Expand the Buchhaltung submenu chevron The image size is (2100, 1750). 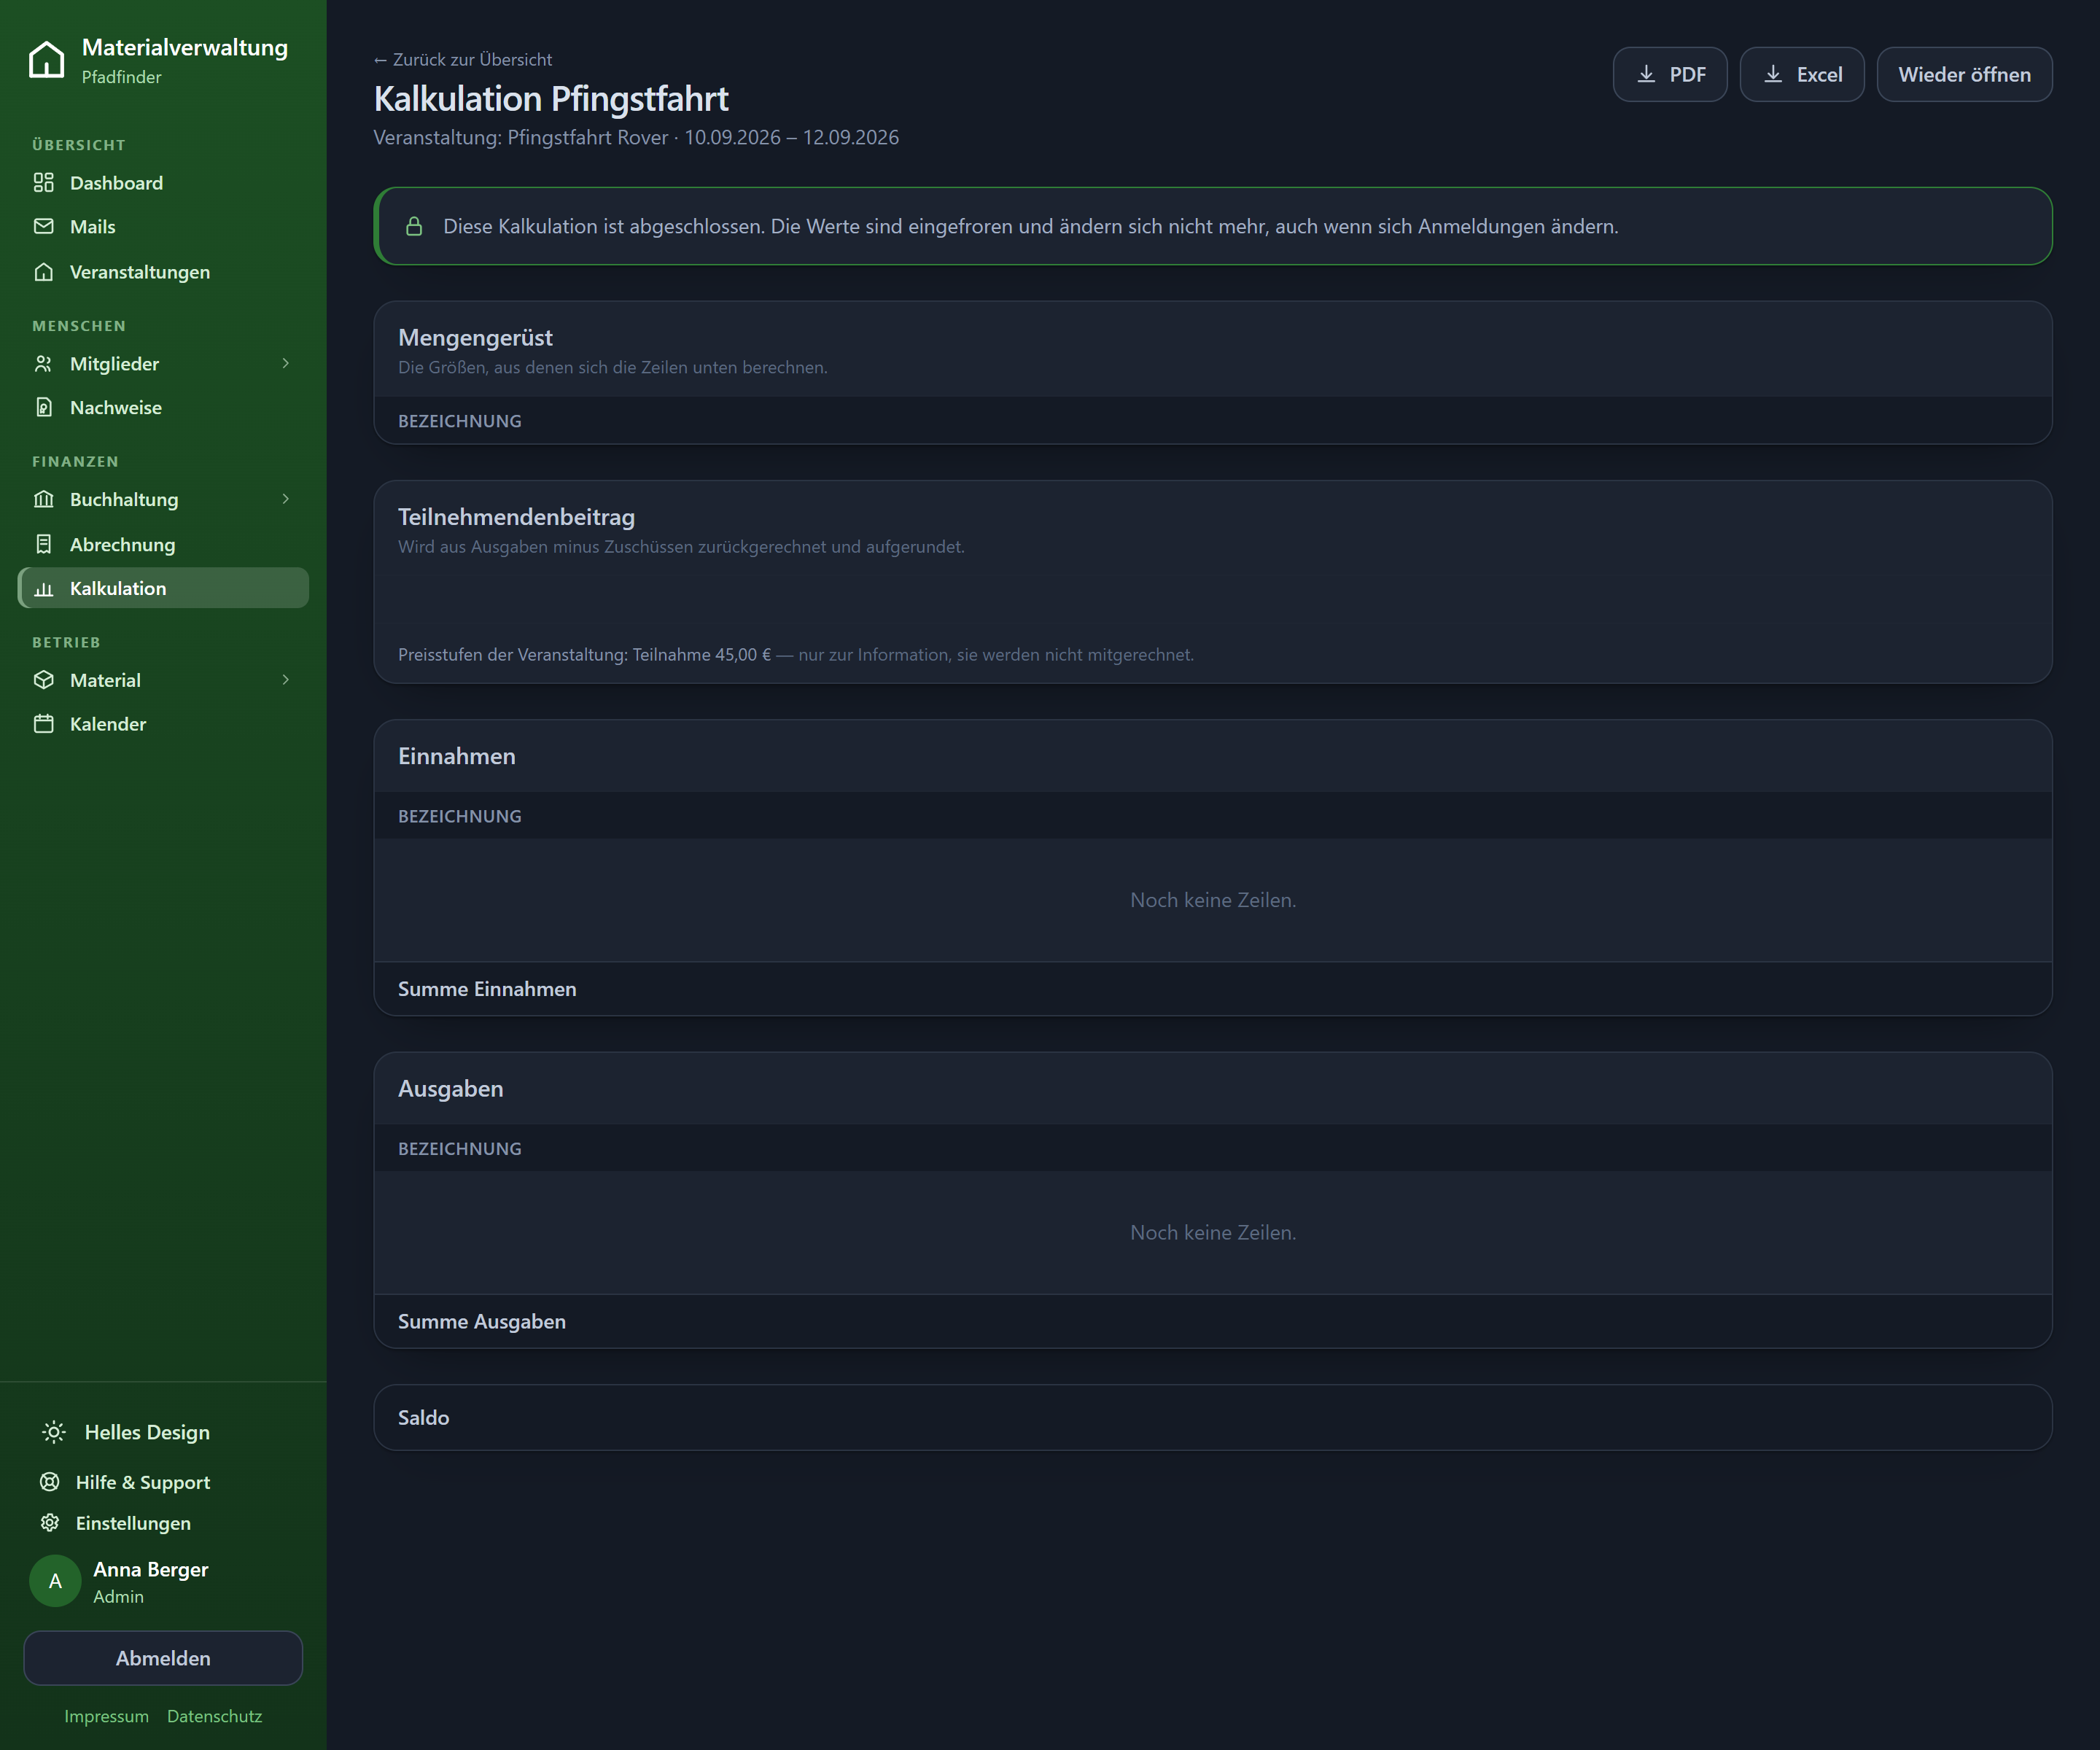pos(285,499)
